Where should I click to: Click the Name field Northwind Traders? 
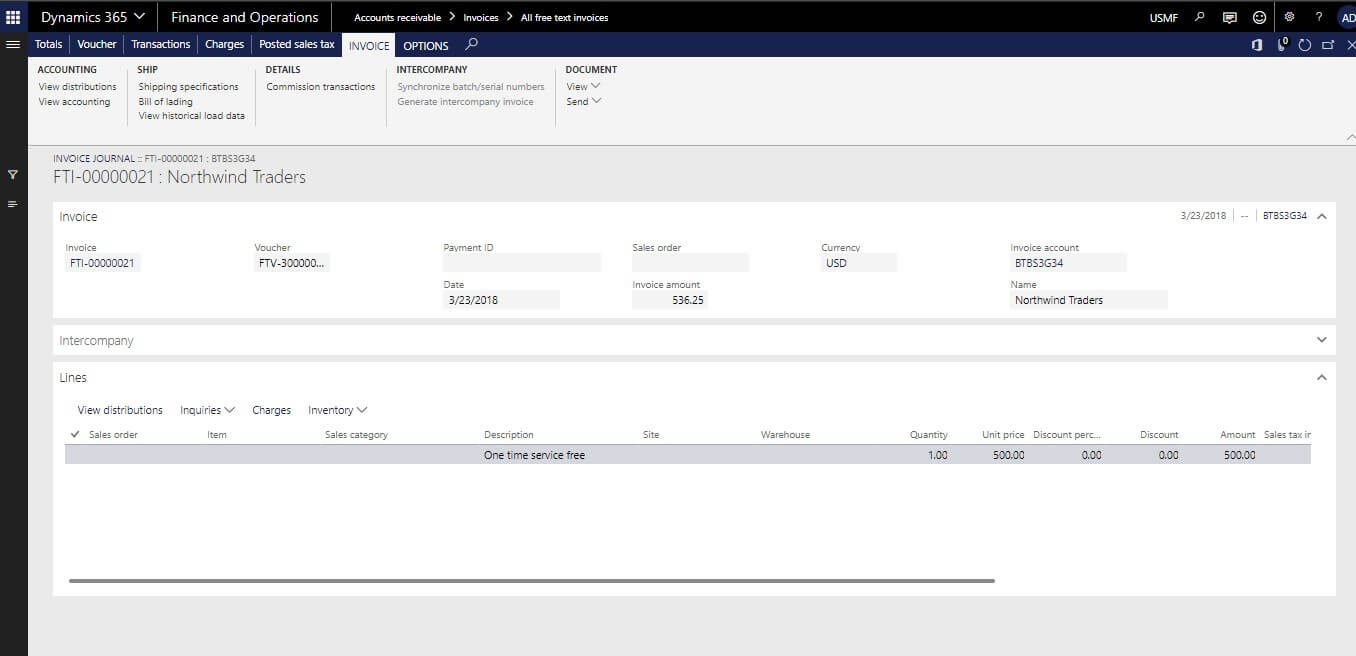pyautogui.click(x=1089, y=300)
